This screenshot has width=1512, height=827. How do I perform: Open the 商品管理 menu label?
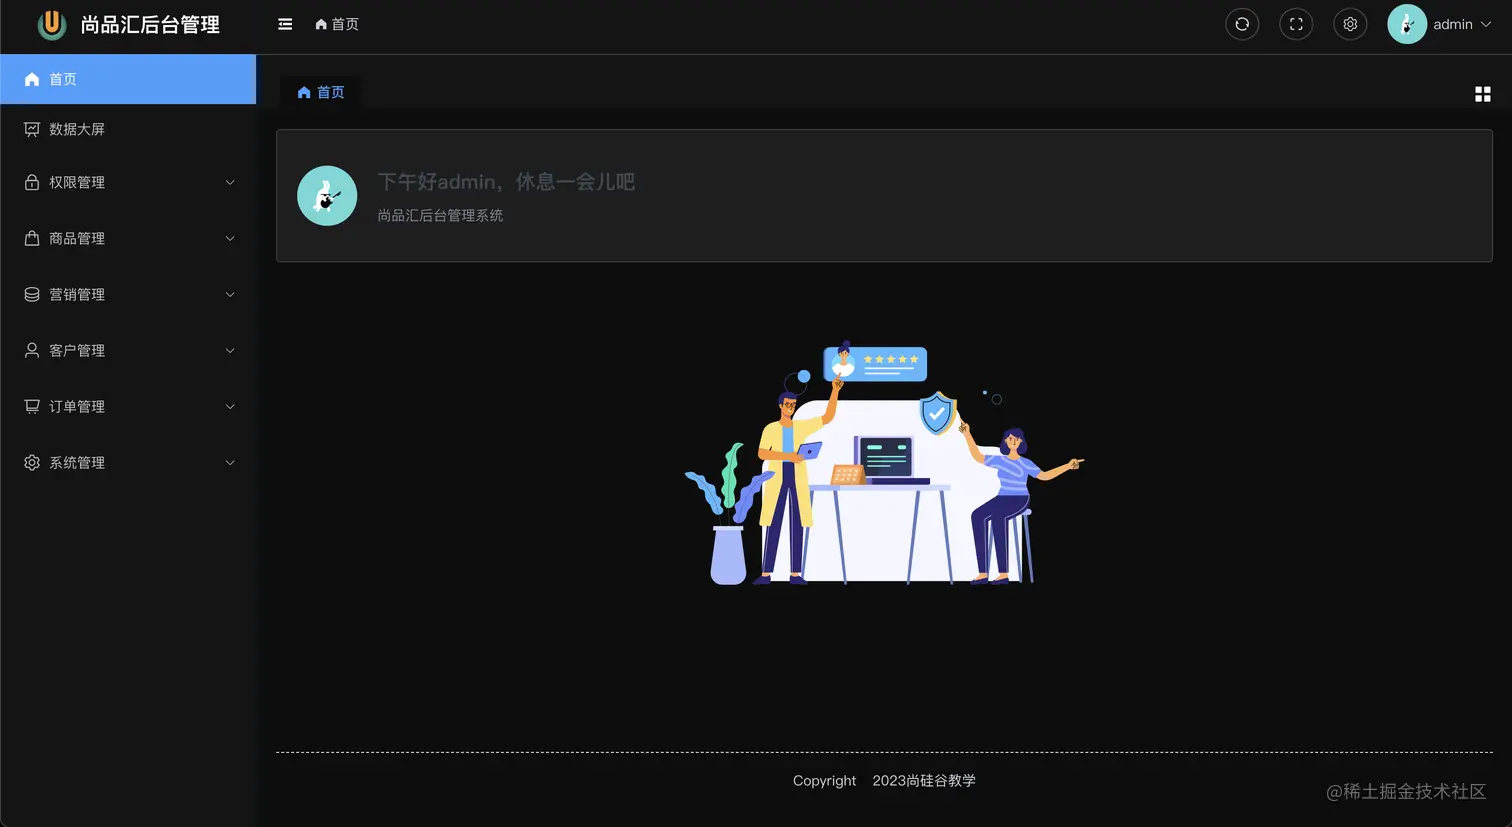tap(77, 238)
